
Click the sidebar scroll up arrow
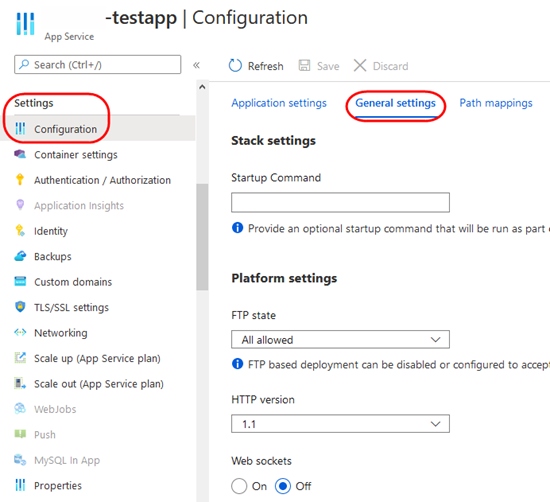click(x=202, y=87)
